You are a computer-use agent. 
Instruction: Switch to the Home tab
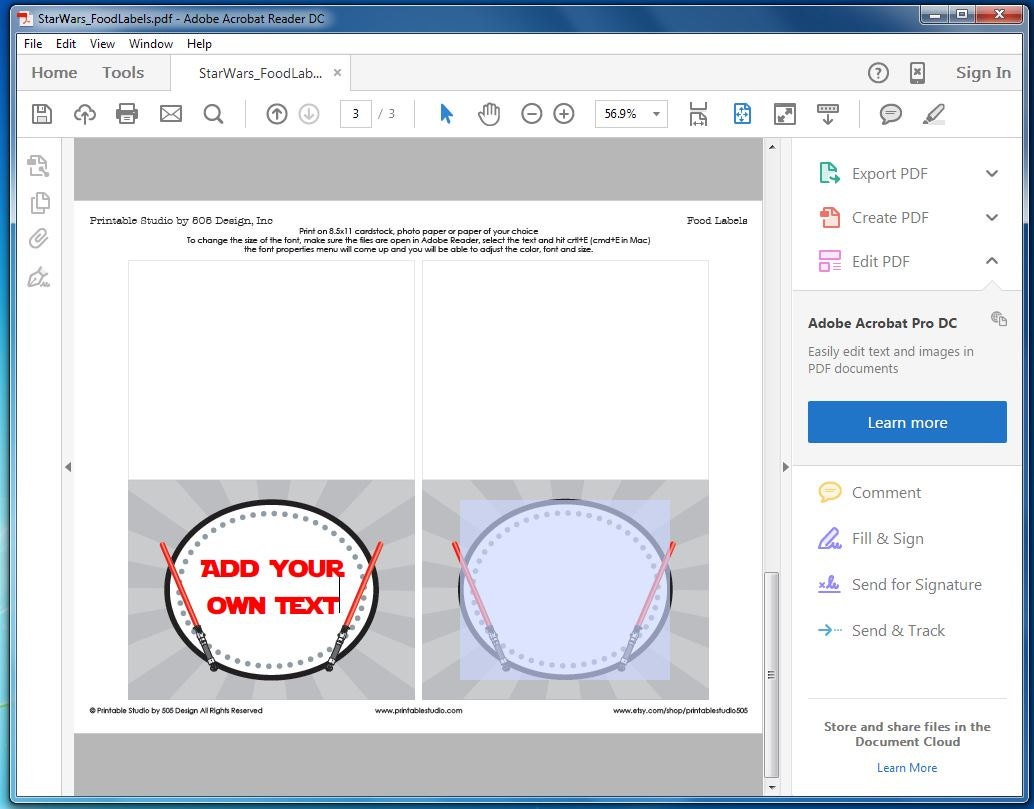point(54,73)
